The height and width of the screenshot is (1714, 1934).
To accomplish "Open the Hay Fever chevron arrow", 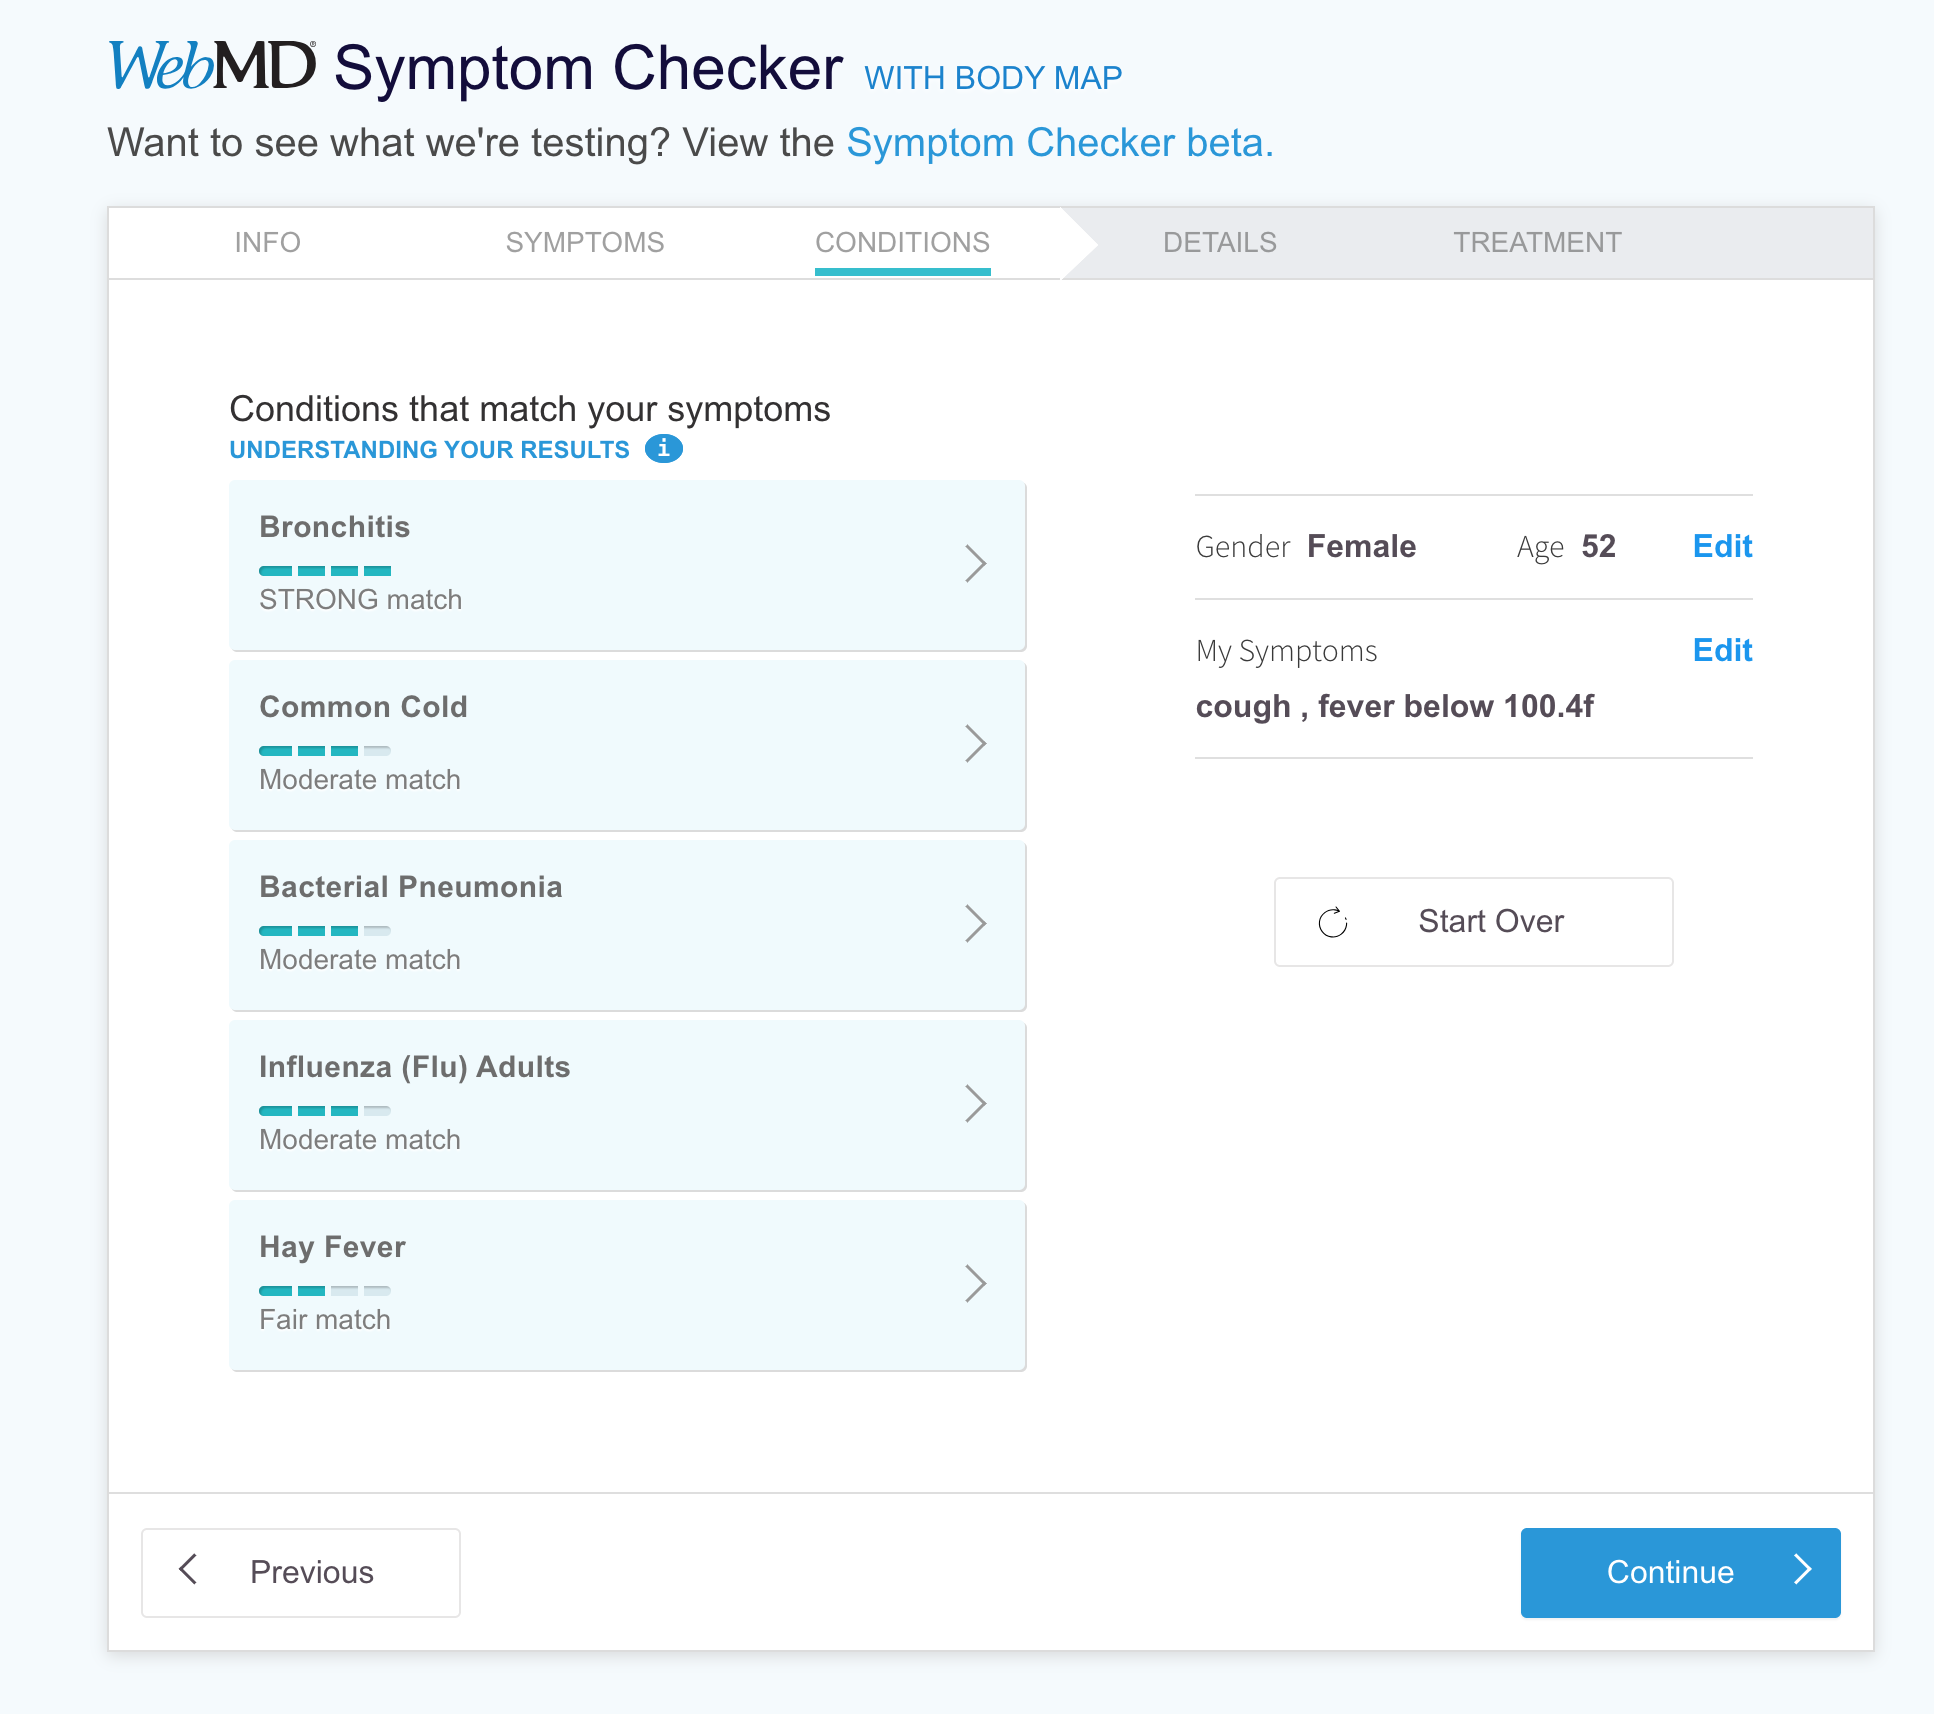I will (976, 1284).
